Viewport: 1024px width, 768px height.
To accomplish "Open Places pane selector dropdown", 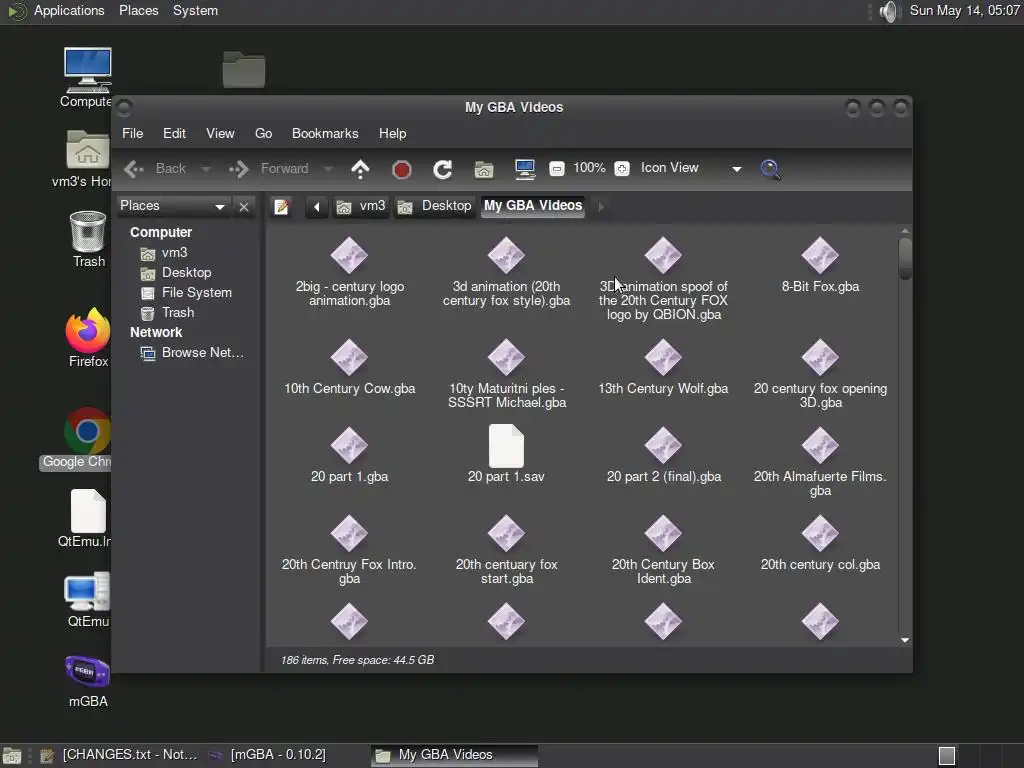I will [173, 206].
